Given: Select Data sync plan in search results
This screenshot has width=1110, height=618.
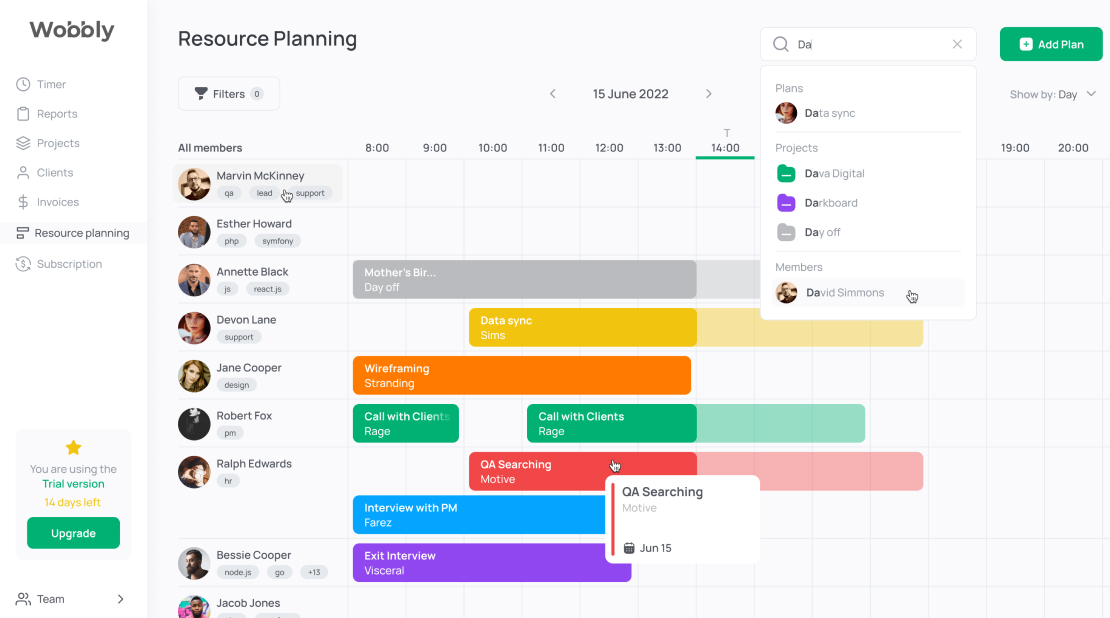Looking at the screenshot, I should [868, 113].
